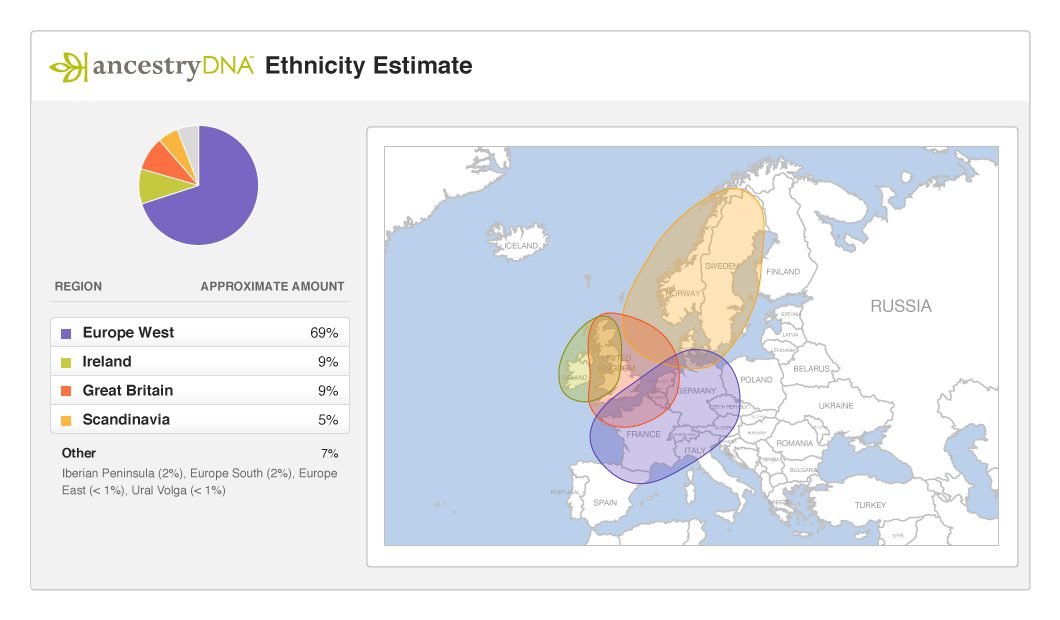Viewport: 1060px width, 620px height.
Task: Click the green Ireland color swatch
Action: [67, 362]
